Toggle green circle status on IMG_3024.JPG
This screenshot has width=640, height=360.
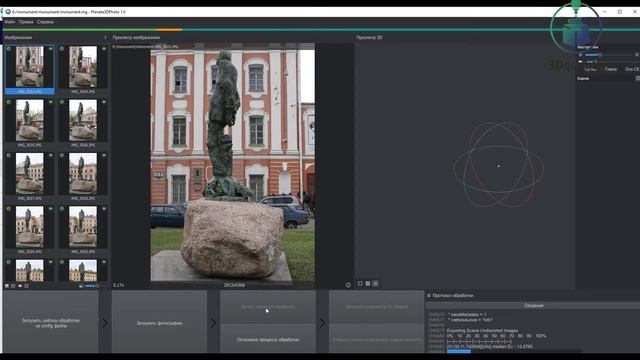[62, 49]
